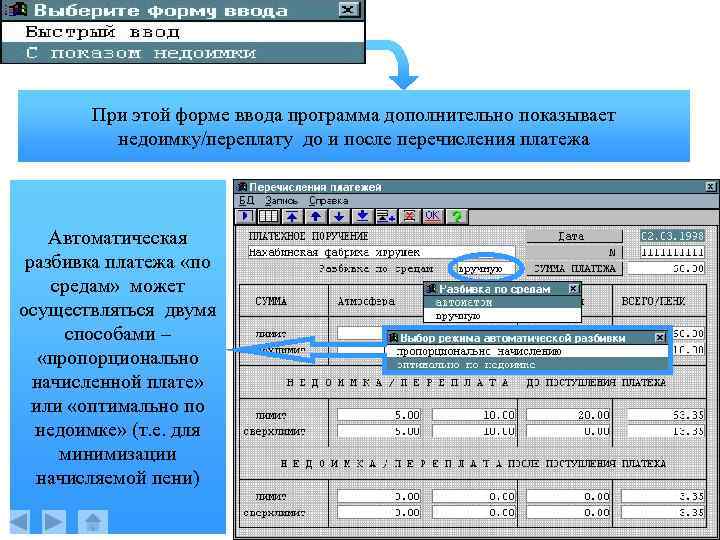This screenshot has width=720, height=540.
Task: Open the БД menu
Action: pyautogui.click(x=247, y=201)
